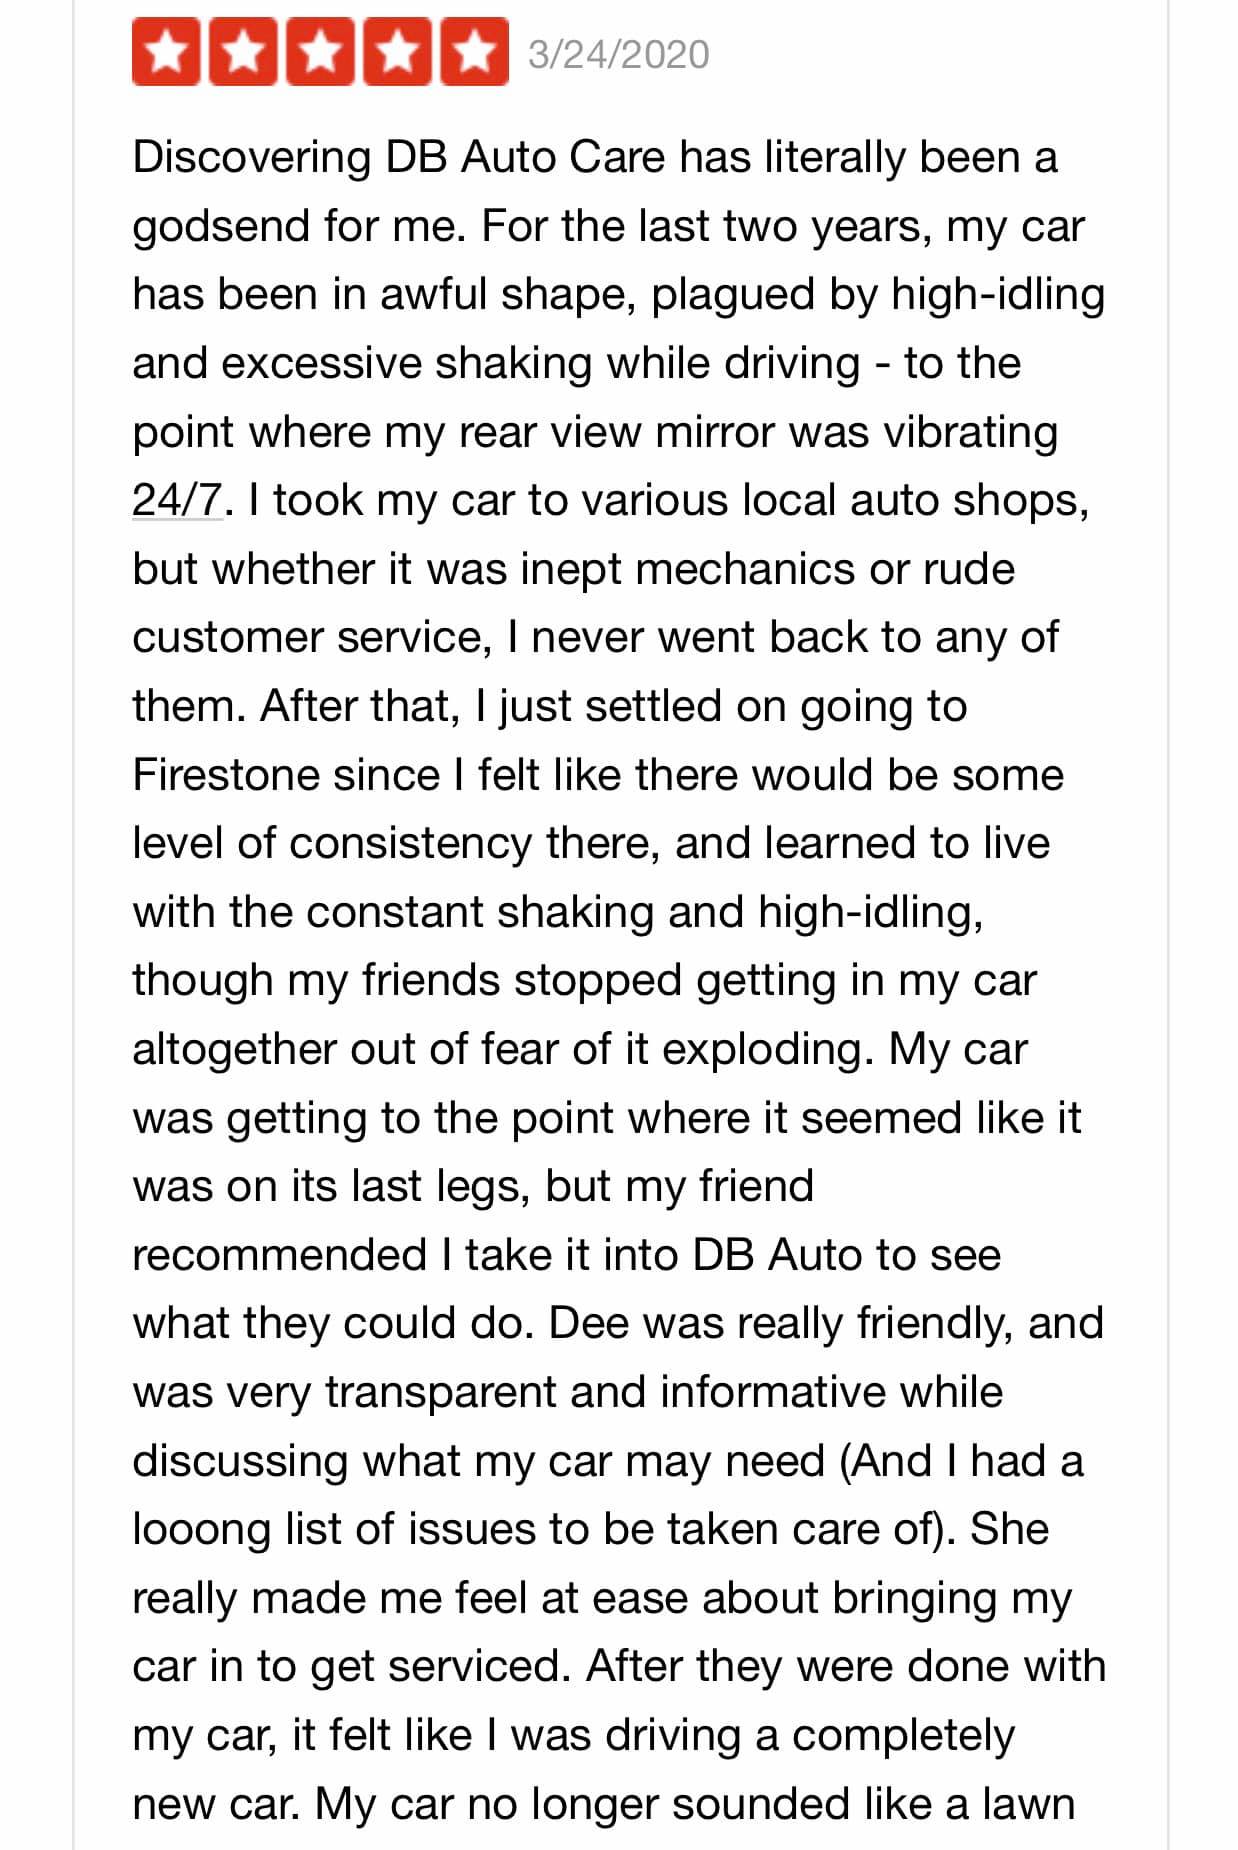This screenshot has height=1850, width=1238.
Task: Tap the word "recommended" in the review
Action: coord(279,1255)
